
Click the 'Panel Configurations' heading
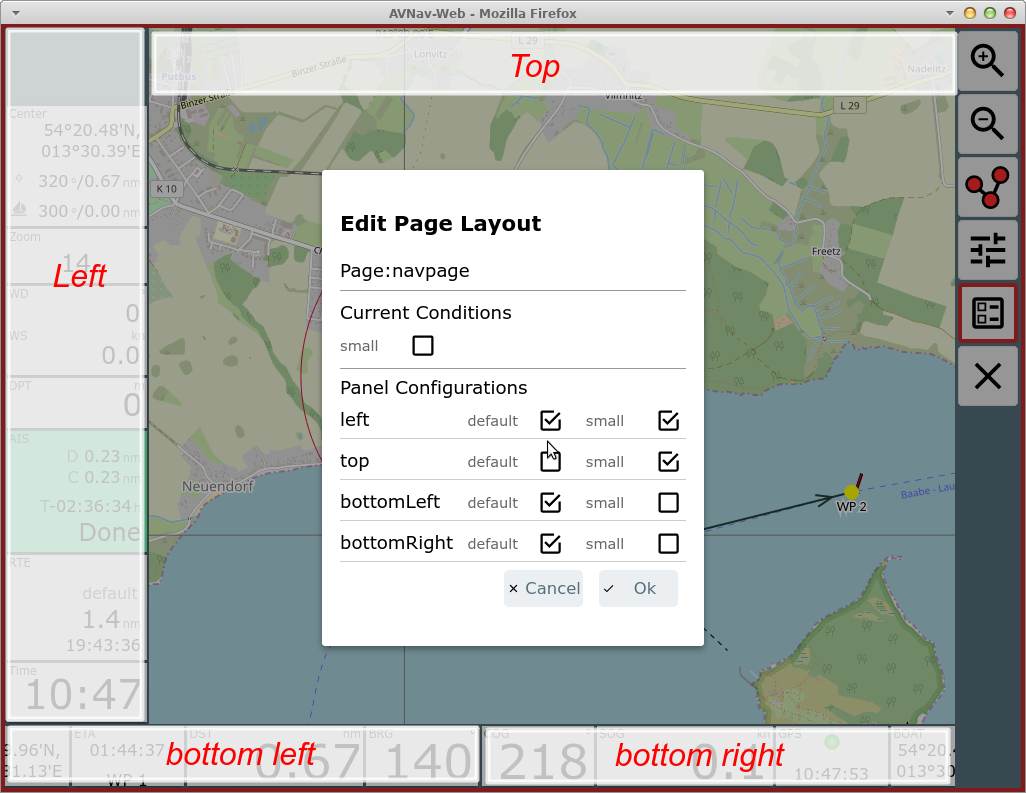[x=433, y=388]
